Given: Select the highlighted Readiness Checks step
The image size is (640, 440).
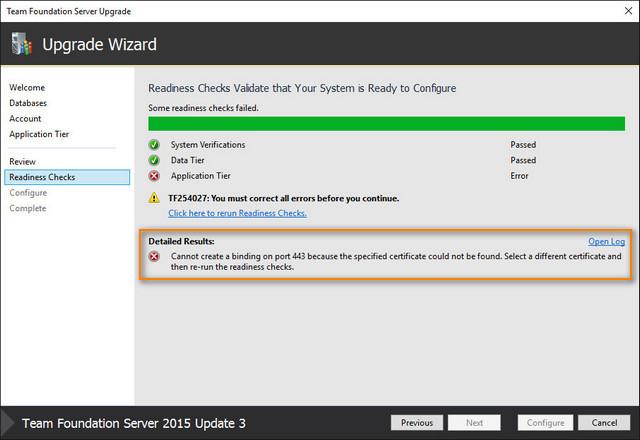Looking at the screenshot, I should point(42,177).
